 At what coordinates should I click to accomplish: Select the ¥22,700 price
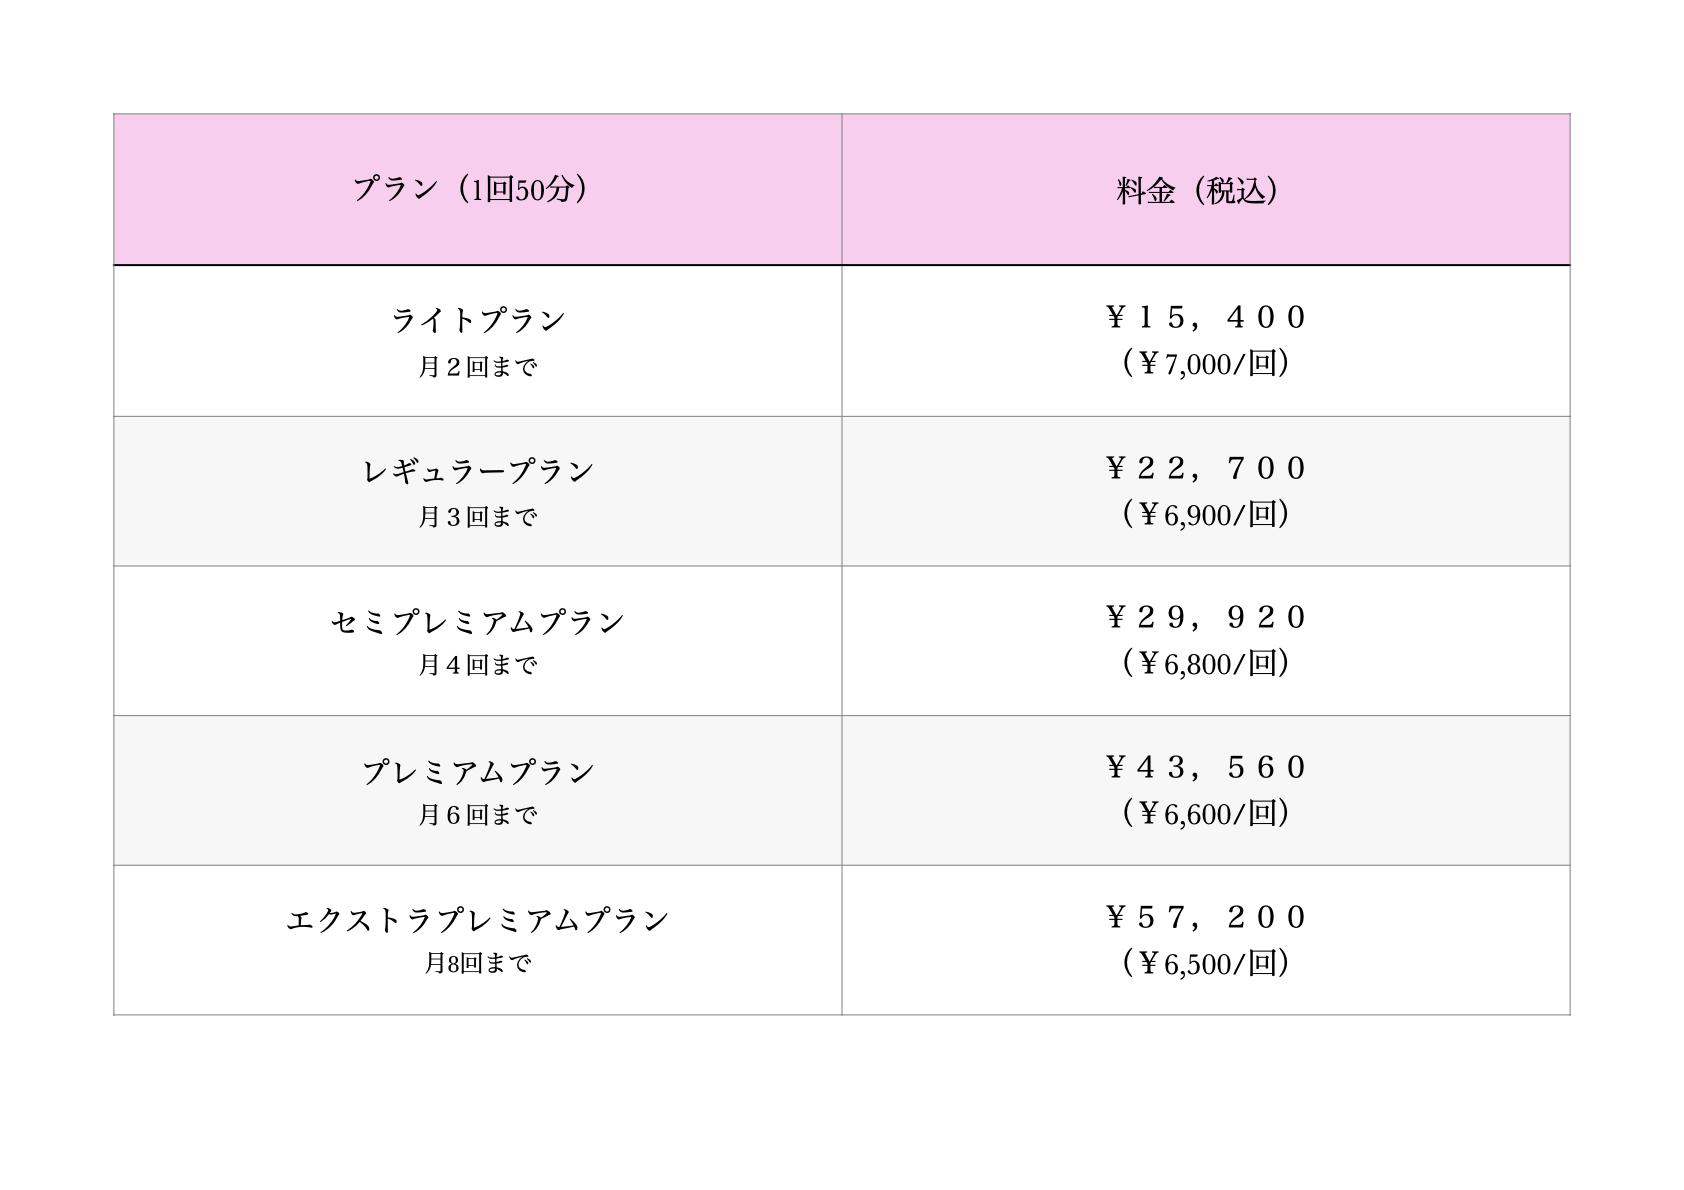(x=1205, y=467)
